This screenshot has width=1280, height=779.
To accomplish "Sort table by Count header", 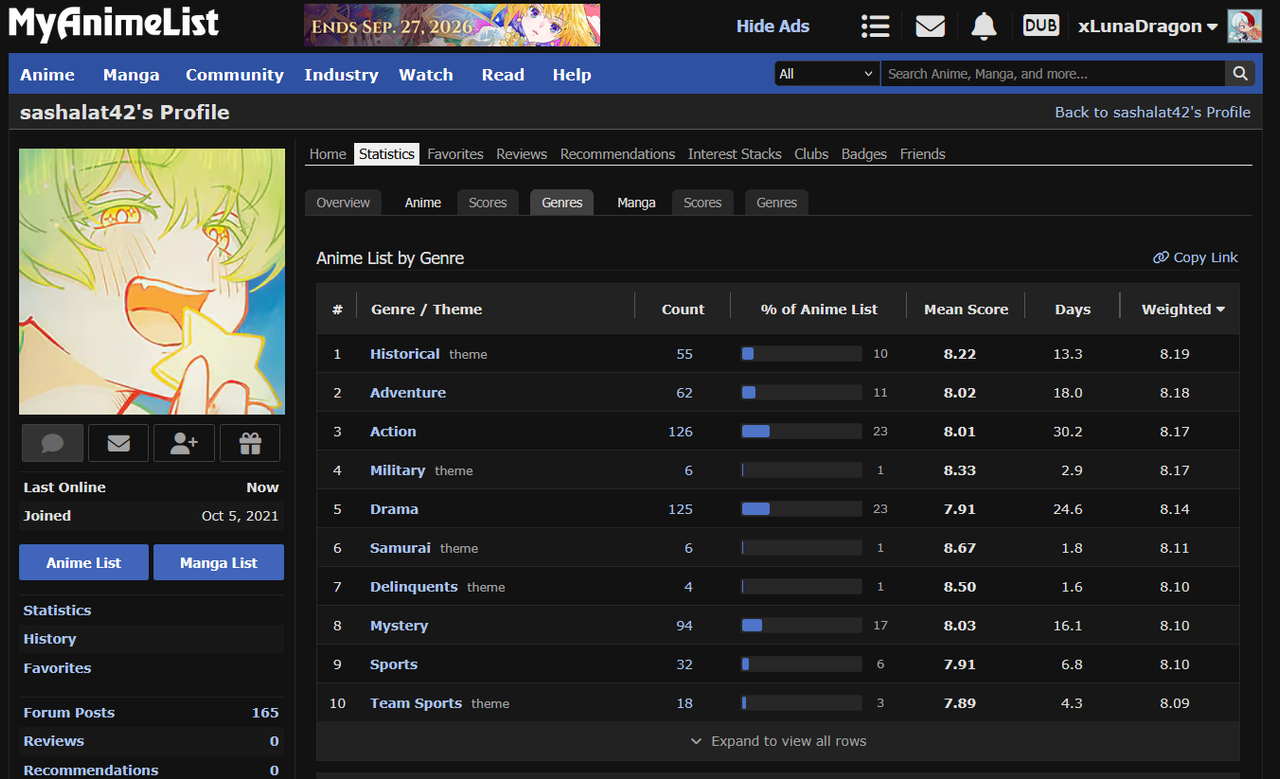I will (683, 310).
